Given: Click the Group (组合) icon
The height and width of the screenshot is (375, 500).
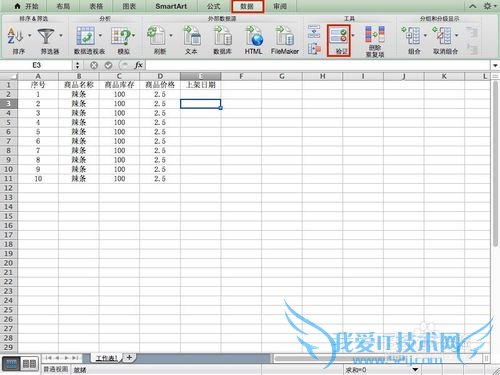Looking at the screenshot, I should [x=411, y=36].
